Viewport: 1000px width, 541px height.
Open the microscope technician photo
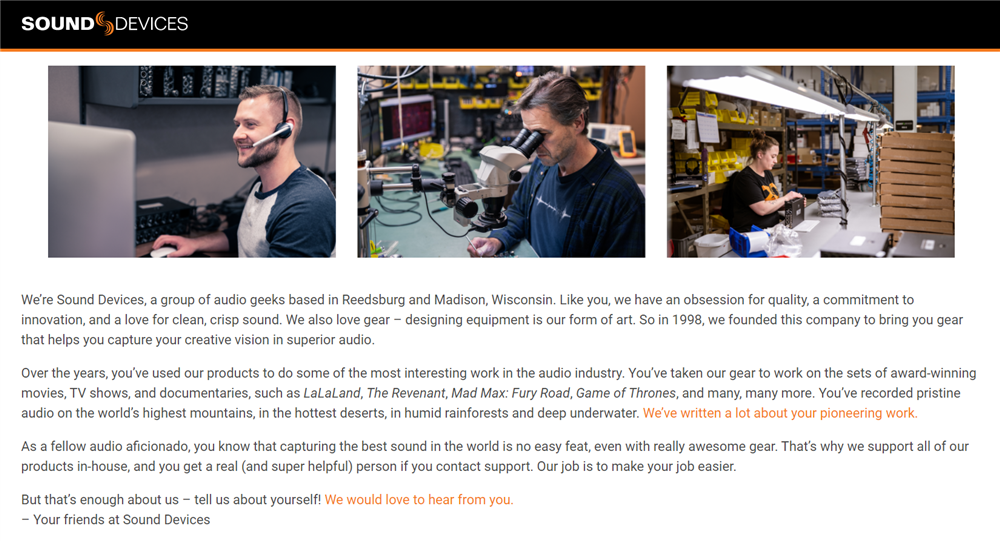[501, 161]
